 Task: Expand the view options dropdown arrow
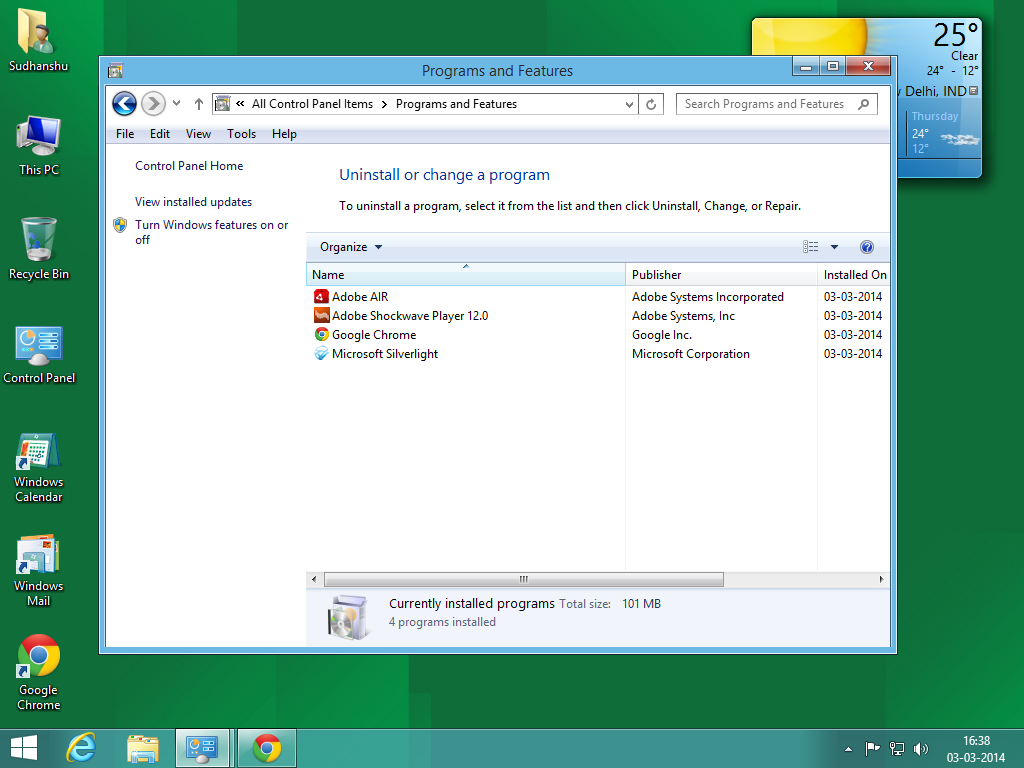click(833, 247)
